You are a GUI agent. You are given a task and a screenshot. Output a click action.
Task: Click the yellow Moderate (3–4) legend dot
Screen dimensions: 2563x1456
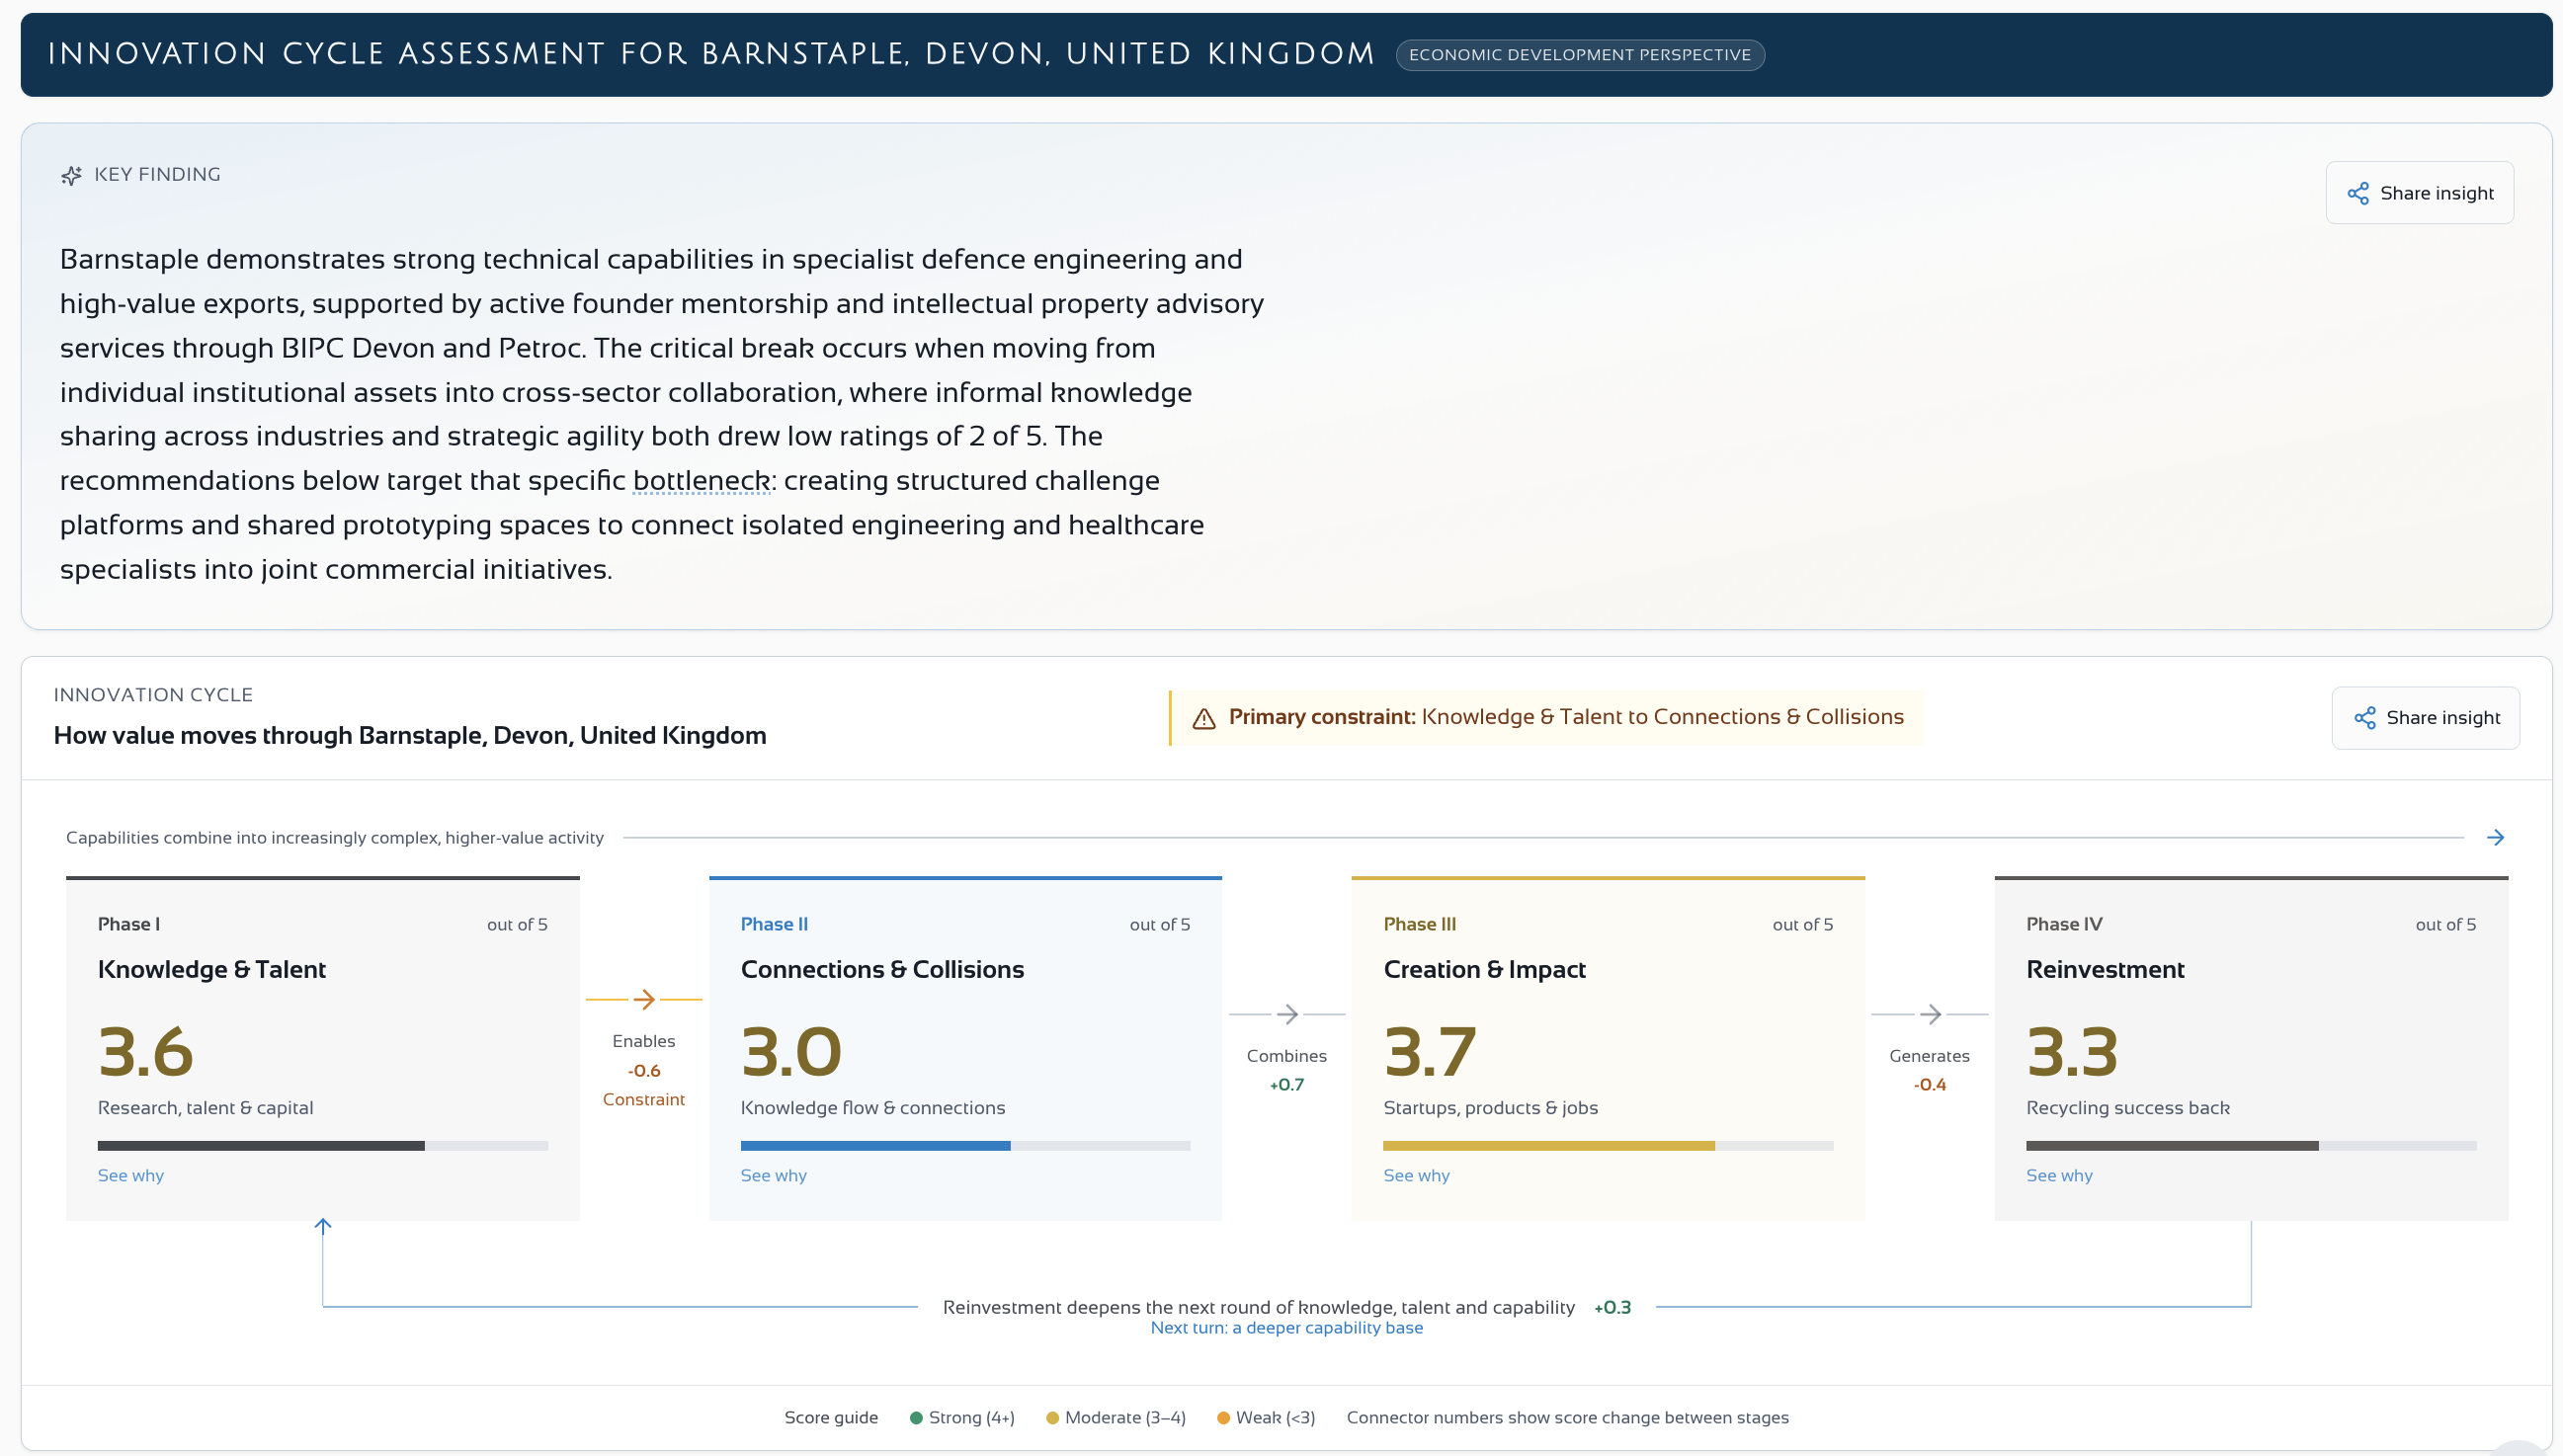click(x=1052, y=1418)
